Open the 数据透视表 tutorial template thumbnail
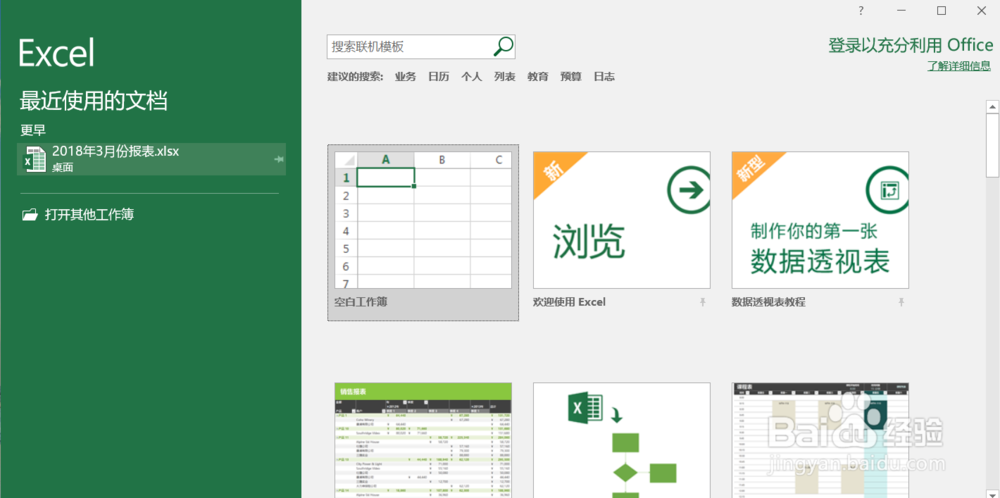This screenshot has width=1000, height=498. tap(820, 219)
